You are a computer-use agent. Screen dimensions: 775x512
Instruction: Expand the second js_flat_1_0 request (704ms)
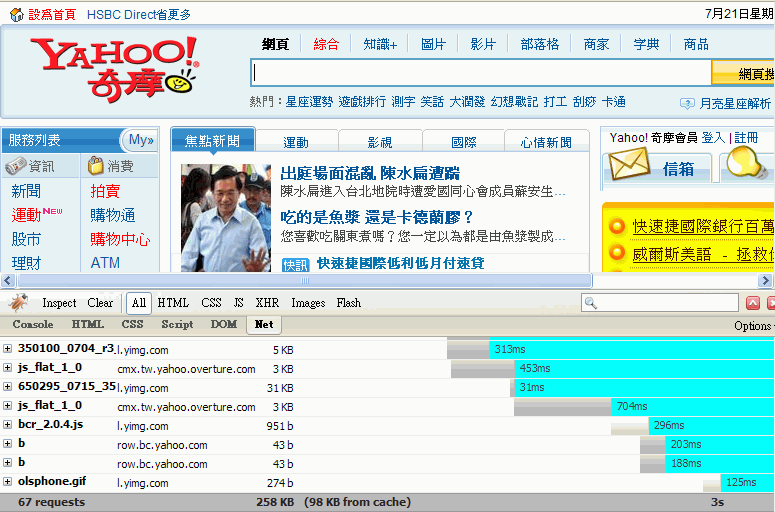tap(7, 405)
